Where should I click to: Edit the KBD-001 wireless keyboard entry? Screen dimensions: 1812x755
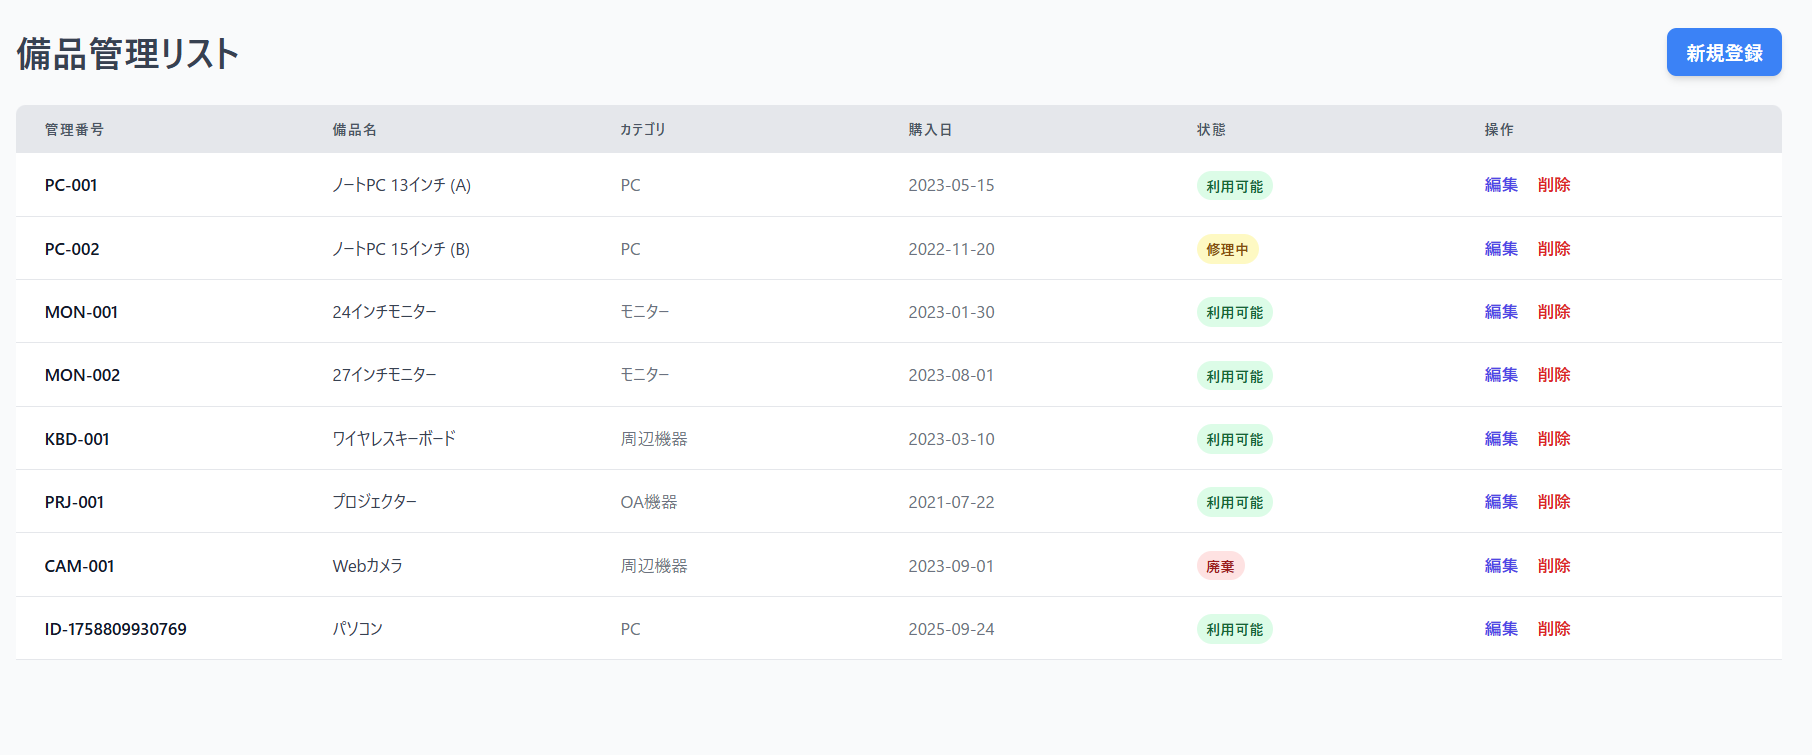tap(1500, 439)
